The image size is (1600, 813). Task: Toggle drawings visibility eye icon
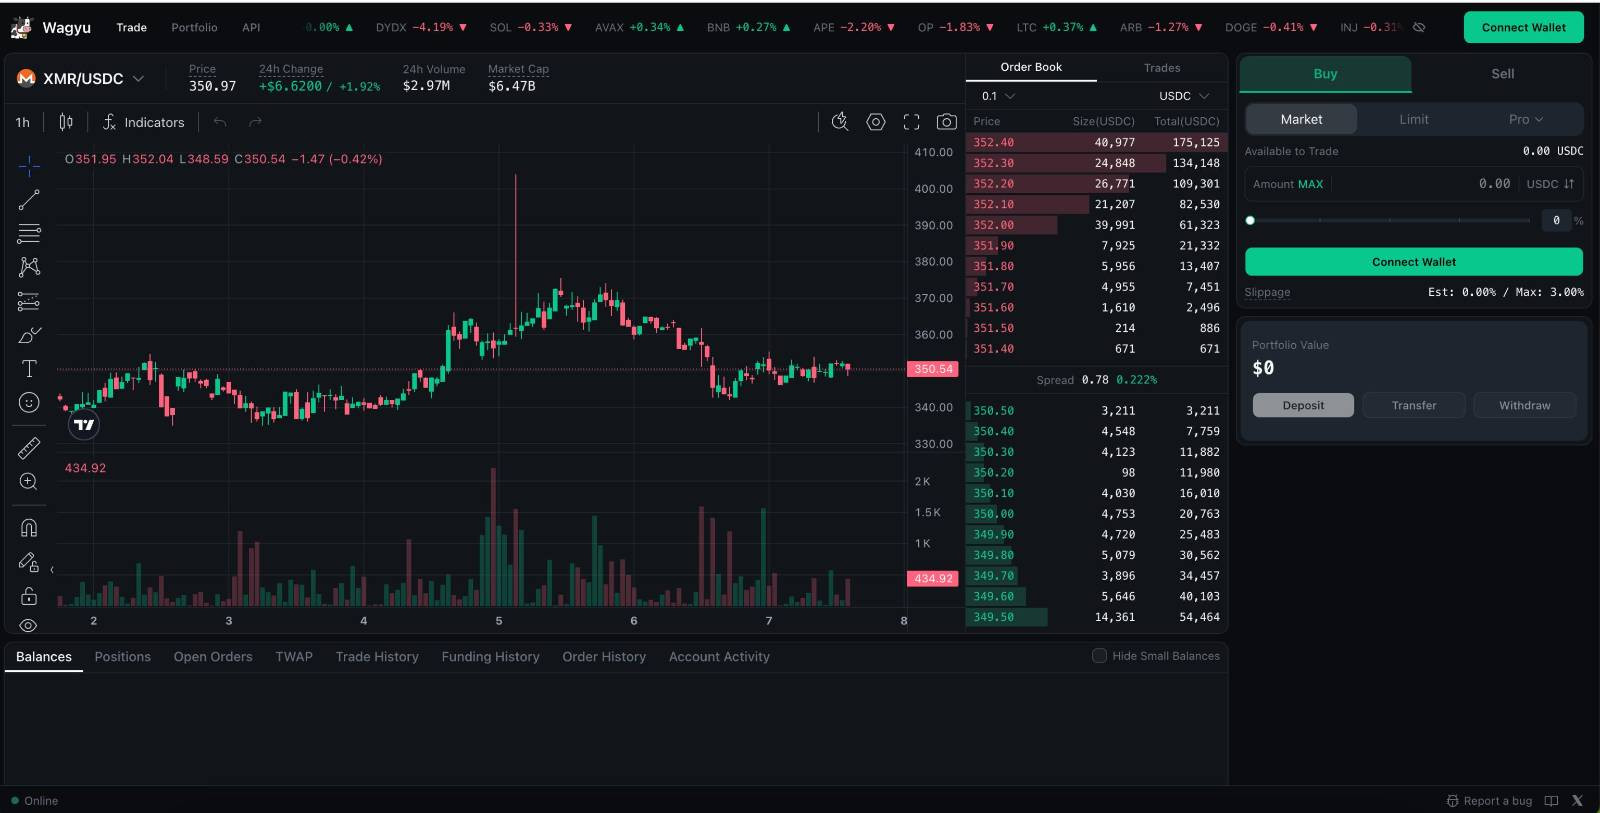pos(29,625)
